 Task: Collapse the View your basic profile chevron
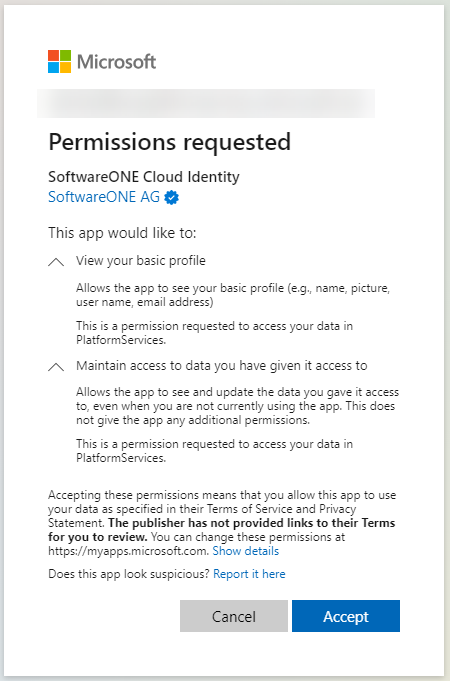[56, 262]
